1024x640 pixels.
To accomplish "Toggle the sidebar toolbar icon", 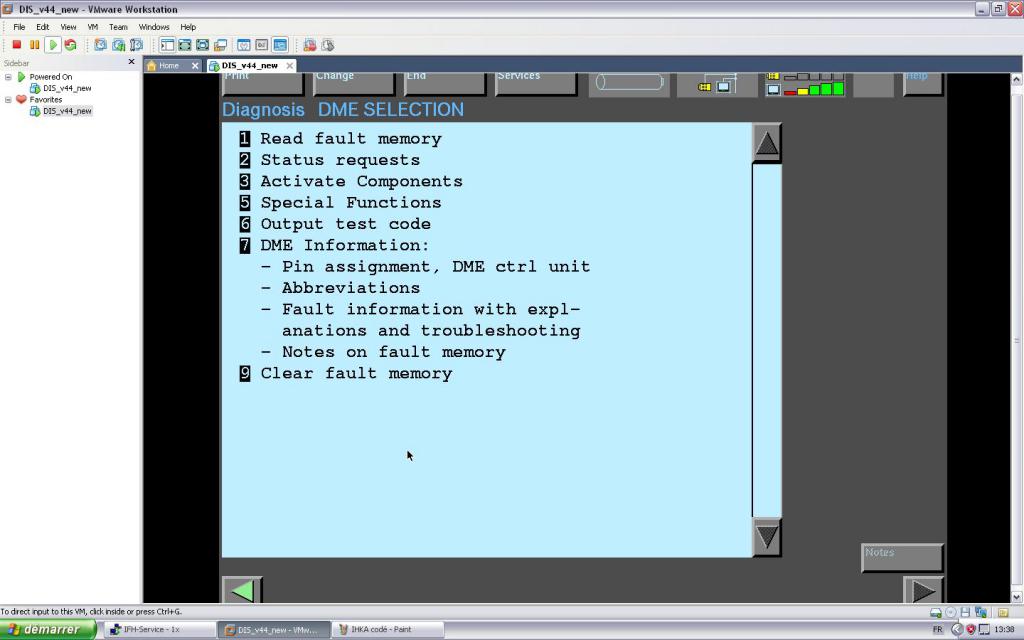I will 167,45.
